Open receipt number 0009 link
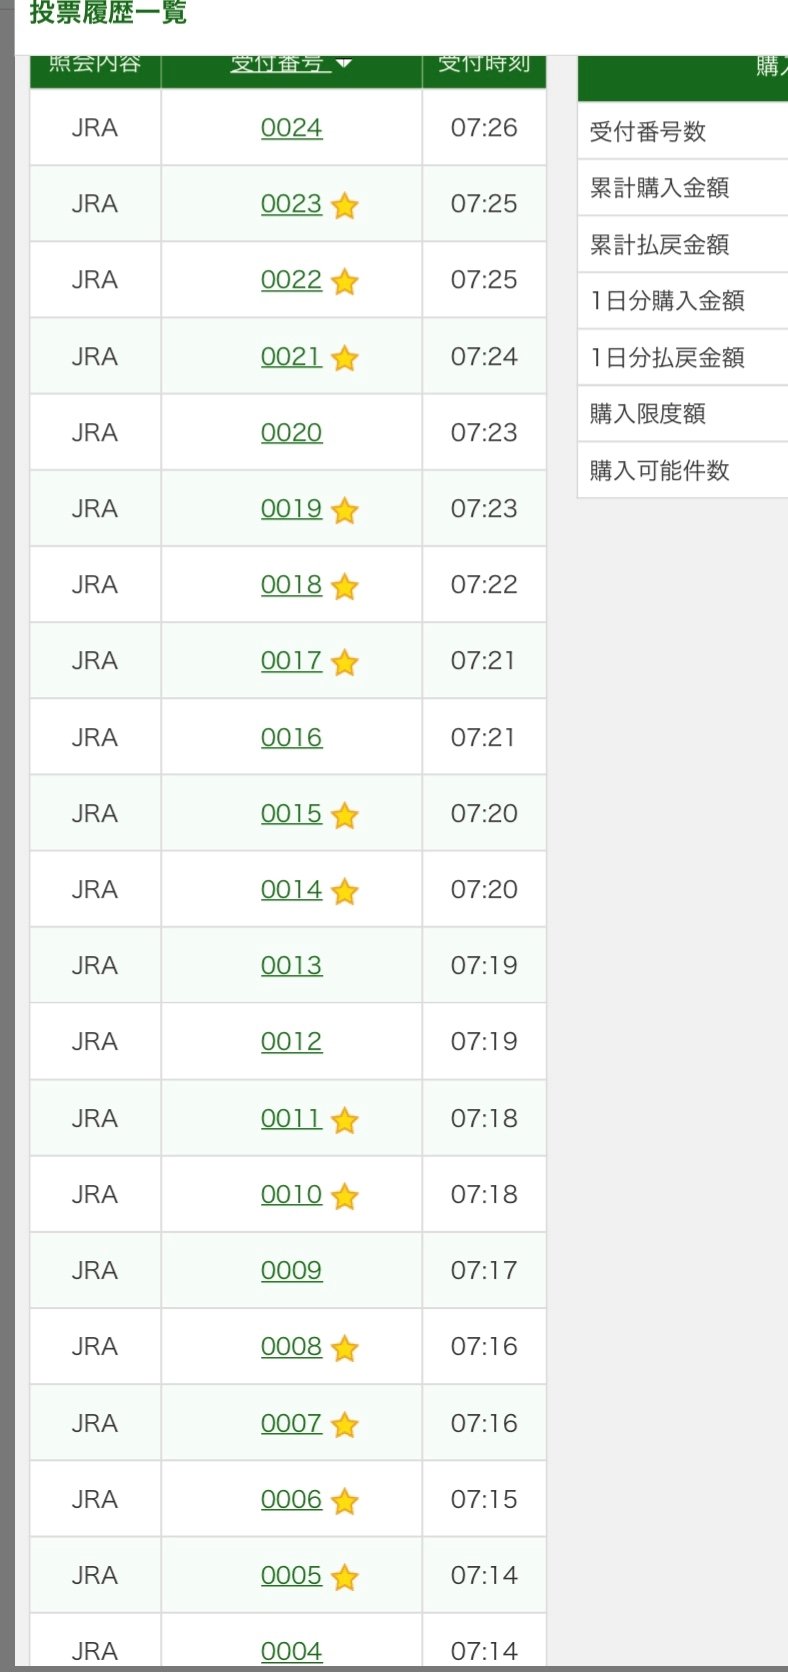 [x=291, y=1271]
